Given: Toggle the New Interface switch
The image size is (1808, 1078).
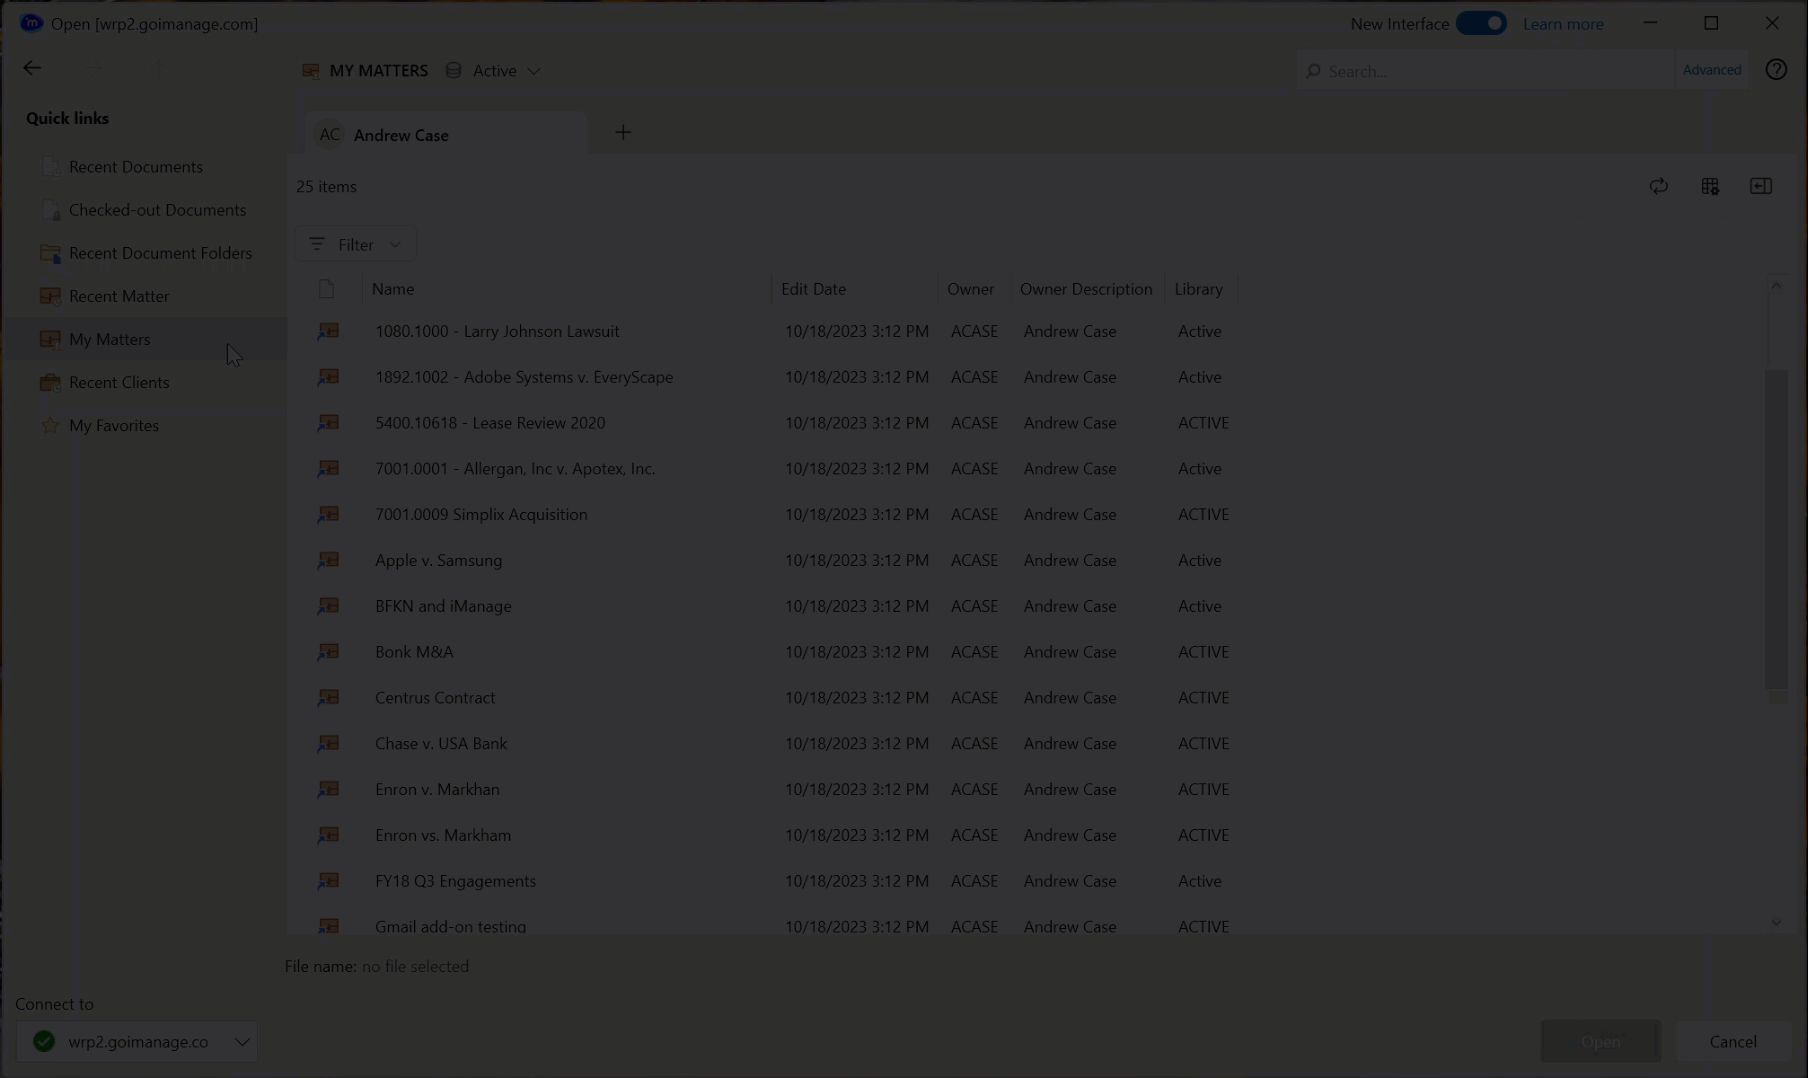Looking at the screenshot, I should [1480, 24].
